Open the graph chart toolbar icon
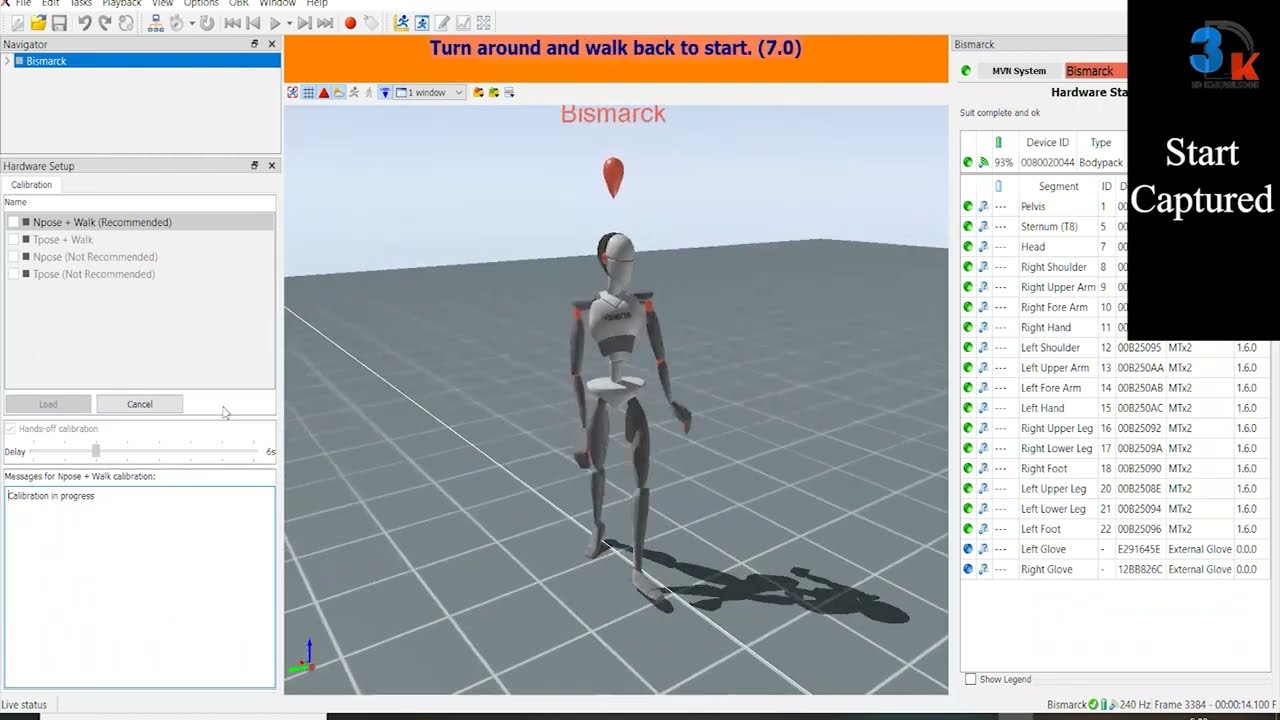 coord(464,23)
